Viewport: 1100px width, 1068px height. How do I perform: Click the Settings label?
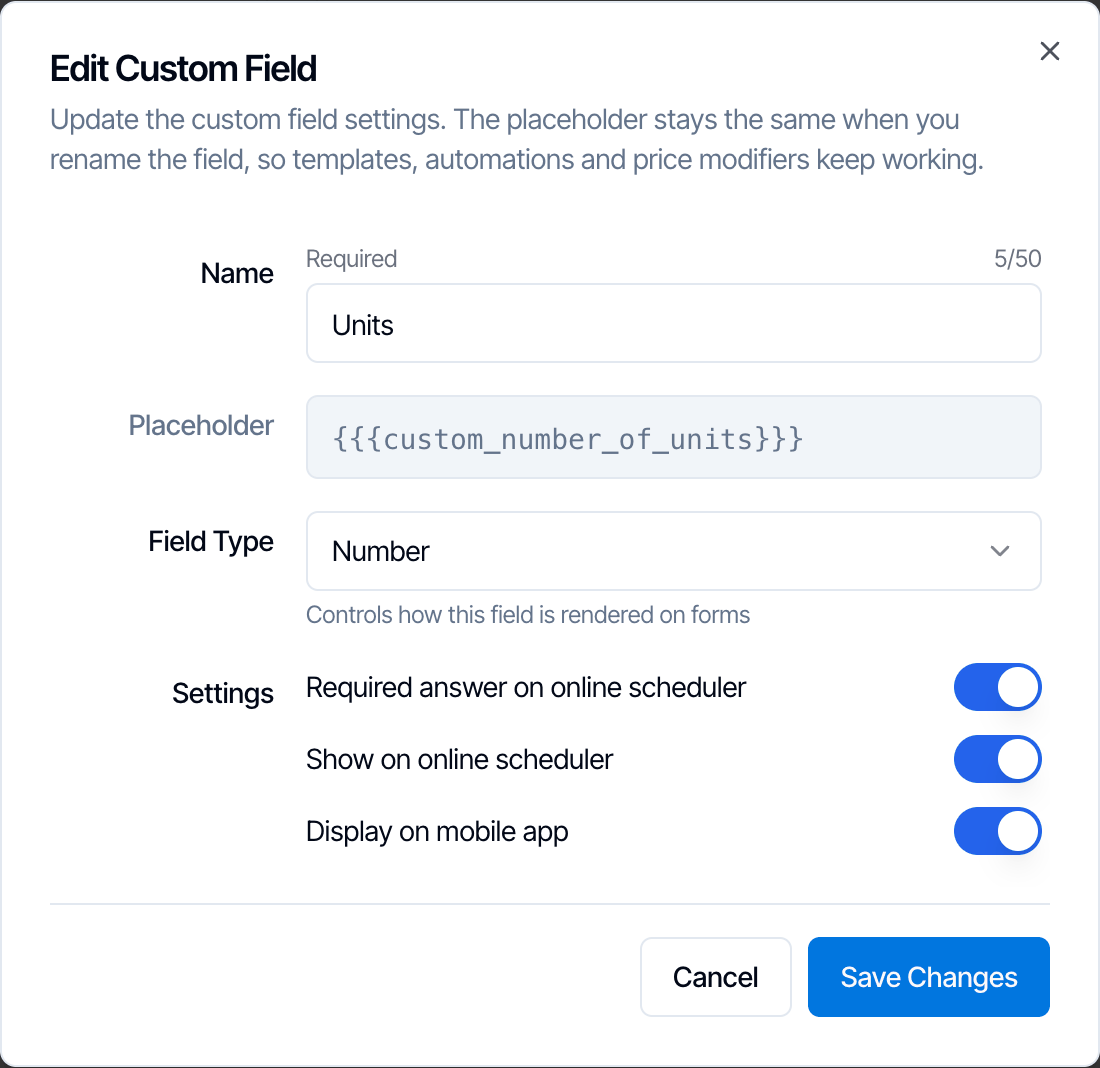tap(223, 693)
